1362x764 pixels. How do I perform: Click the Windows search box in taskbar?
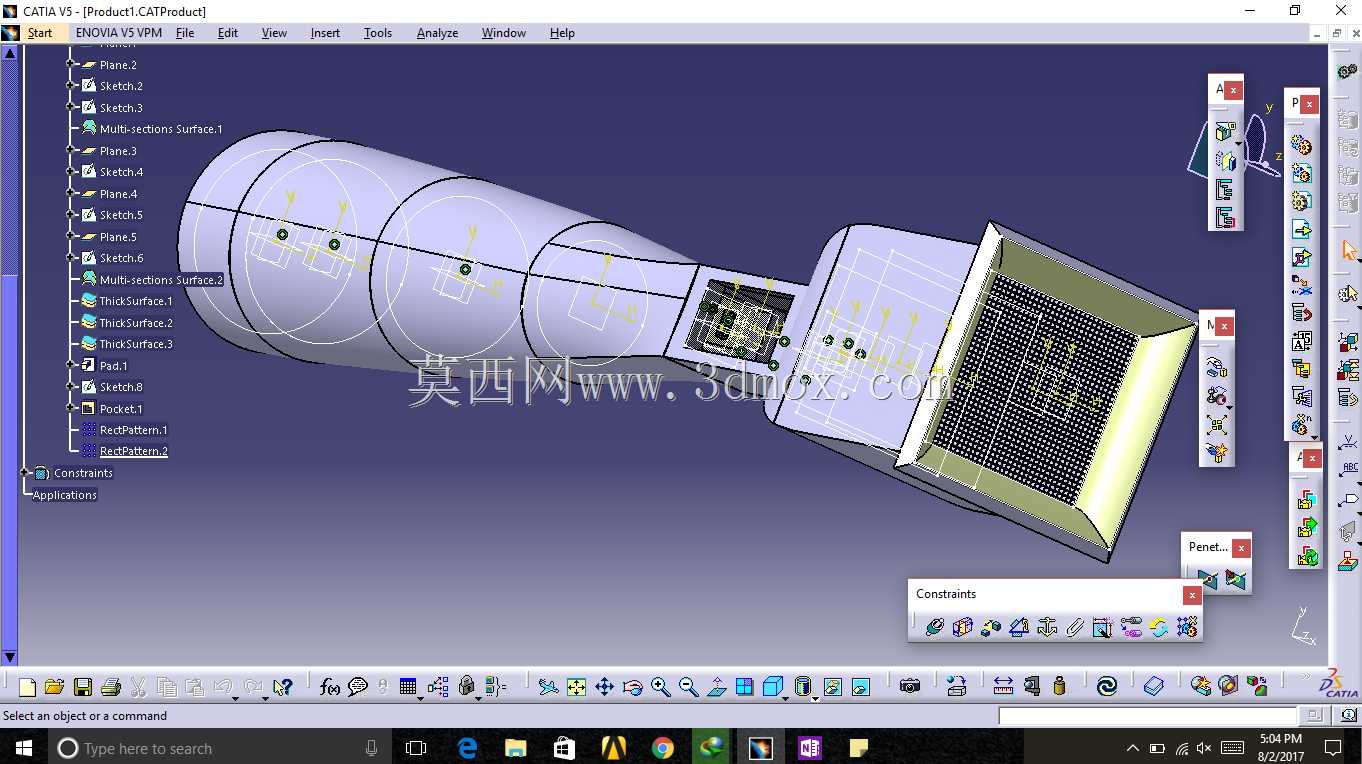tap(219, 748)
